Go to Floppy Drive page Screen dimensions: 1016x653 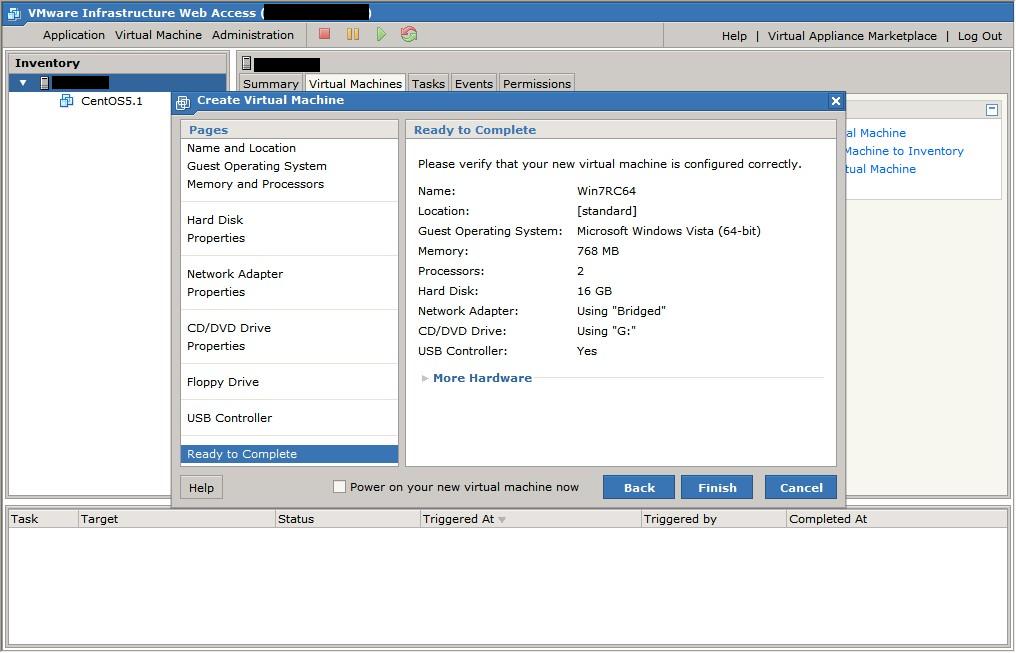click(x=223, y=382)
